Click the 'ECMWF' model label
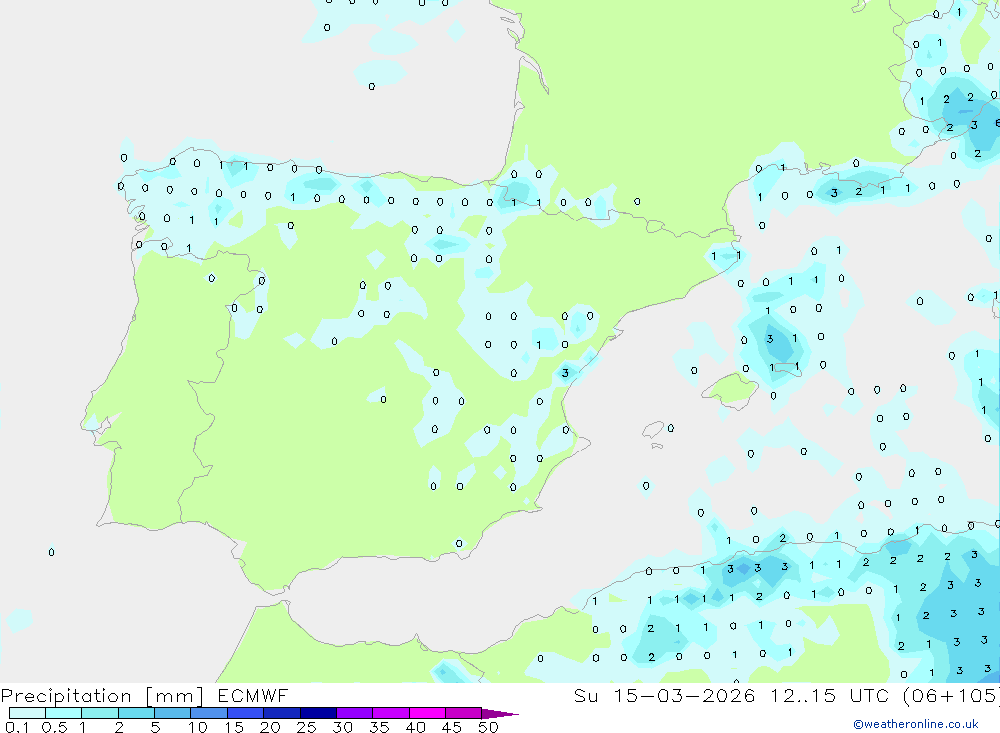This screenshot has width=1000, height=733. click(253, 695)
